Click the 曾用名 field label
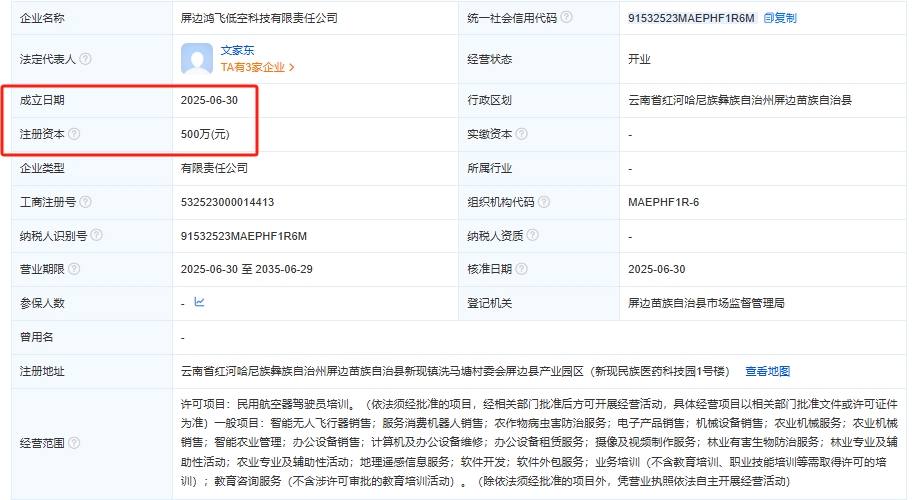Image resolution: width=913 pixels, height=500 pixels. point(36,337)
